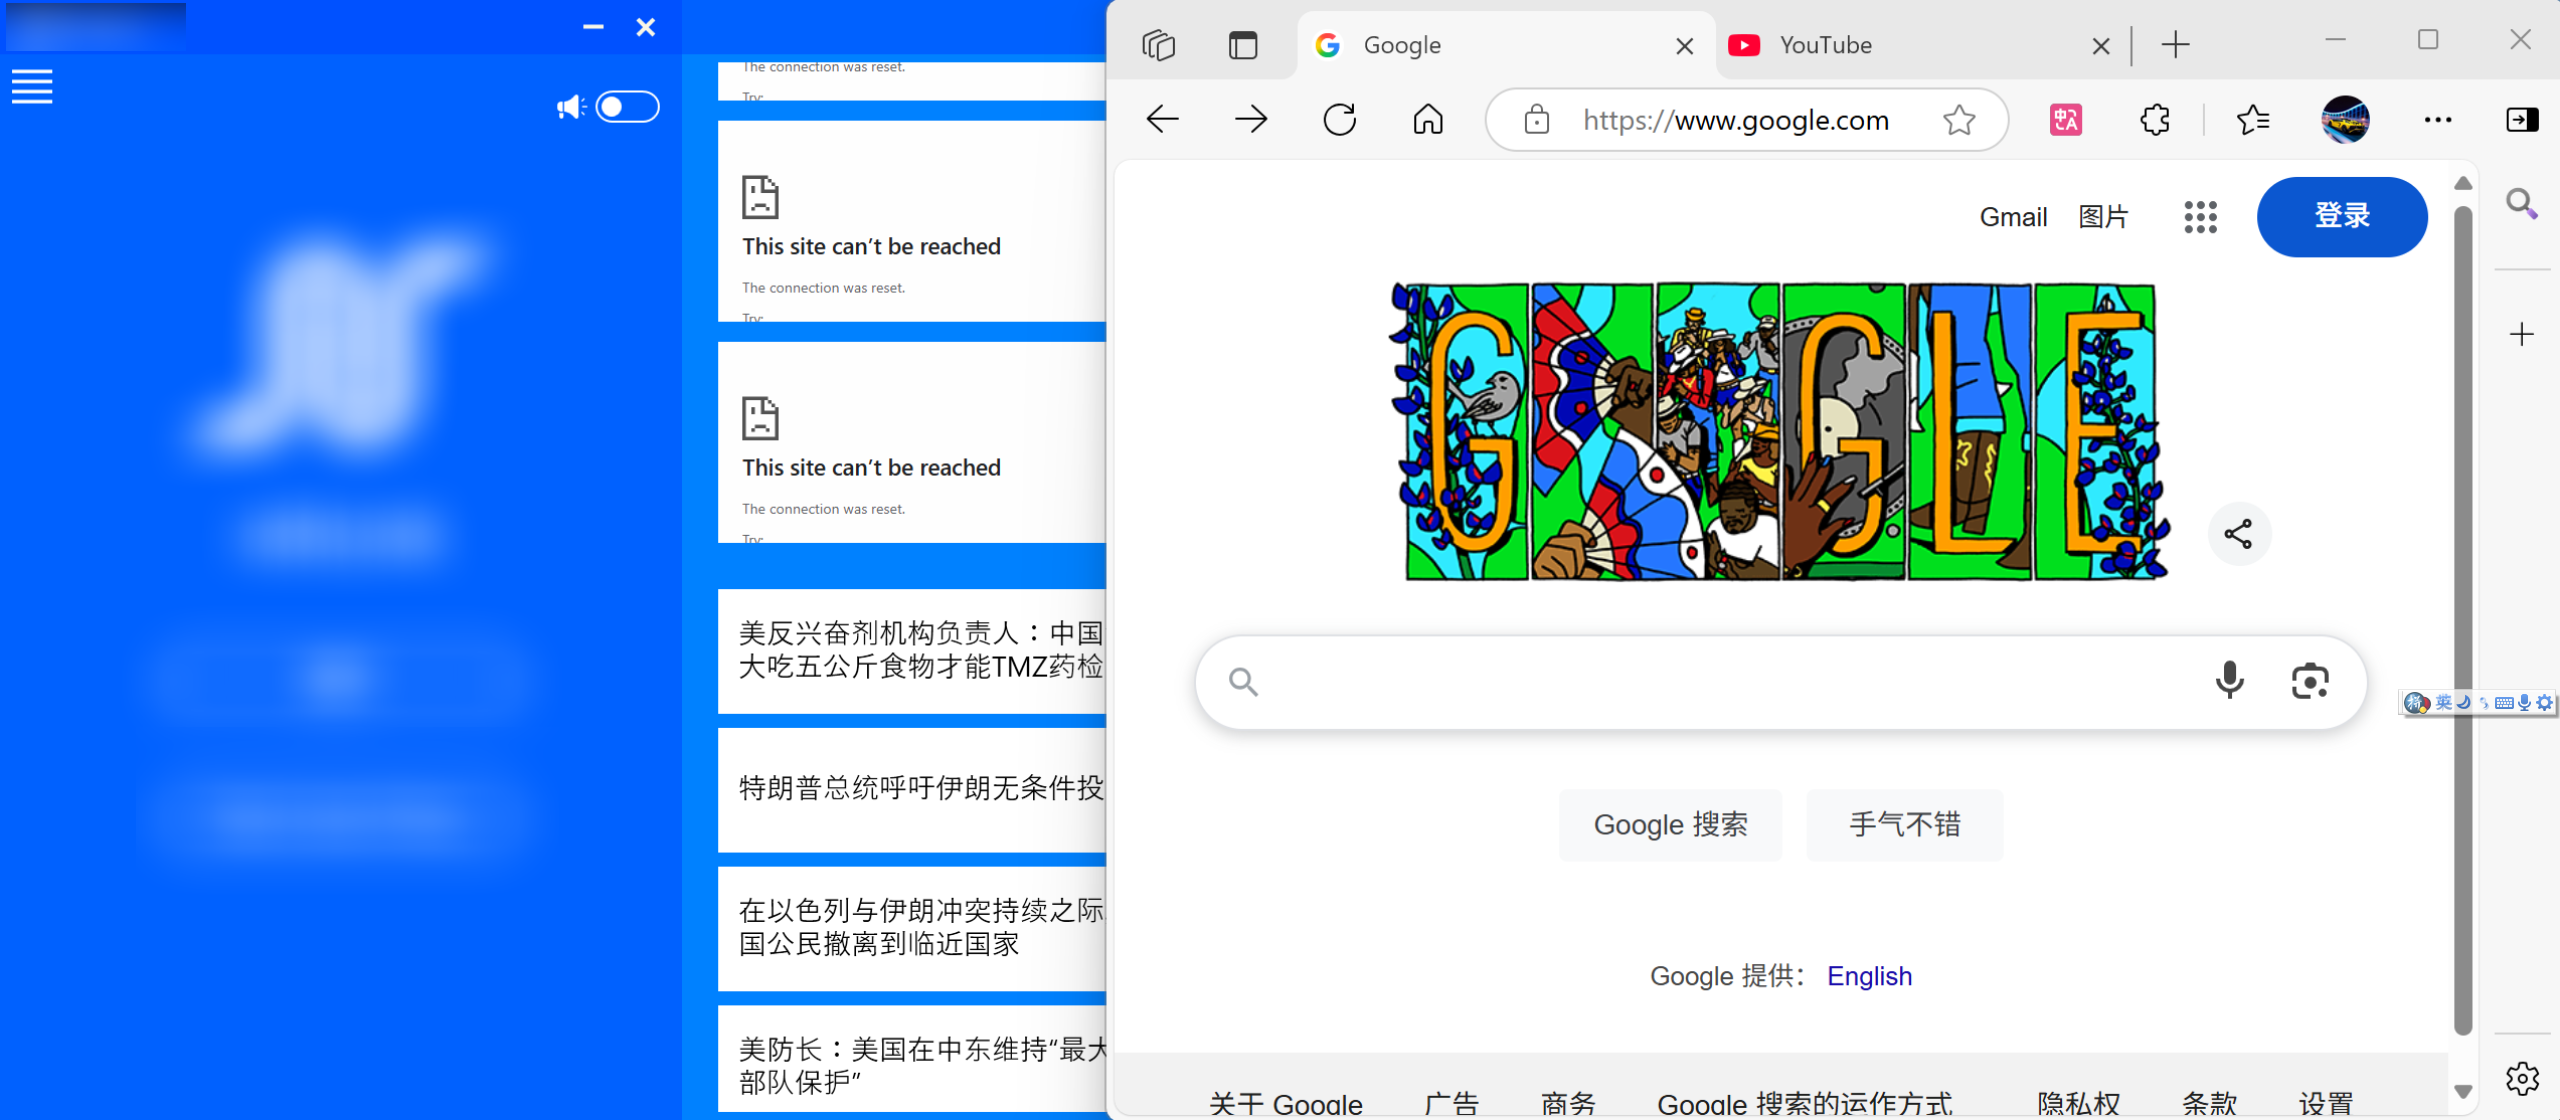Viewport: 2560px width, 1120px height.
Task: Open the translate page icon
Action: (x=2066, y=120)
